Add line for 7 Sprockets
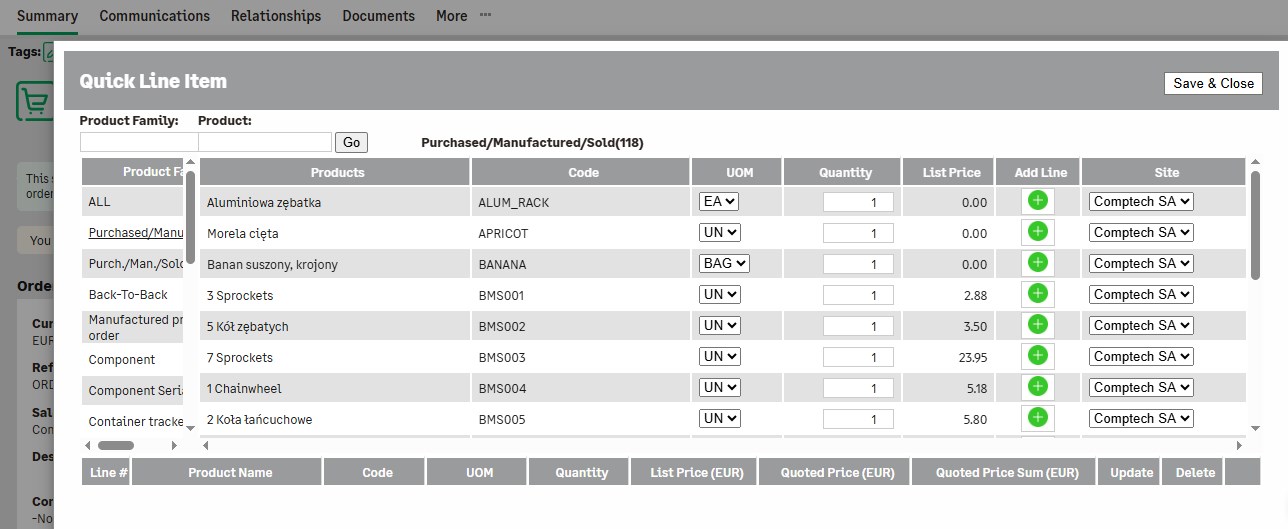 pos(1038,356)
